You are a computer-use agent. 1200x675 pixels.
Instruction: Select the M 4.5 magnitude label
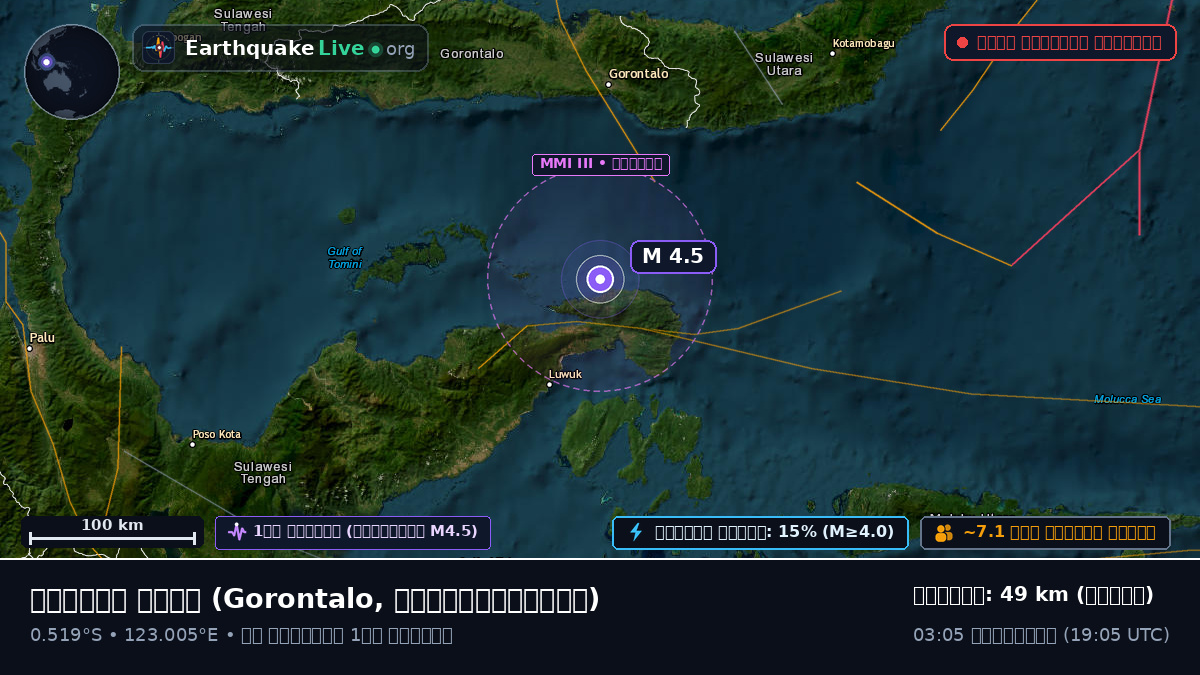pos(673,257)
